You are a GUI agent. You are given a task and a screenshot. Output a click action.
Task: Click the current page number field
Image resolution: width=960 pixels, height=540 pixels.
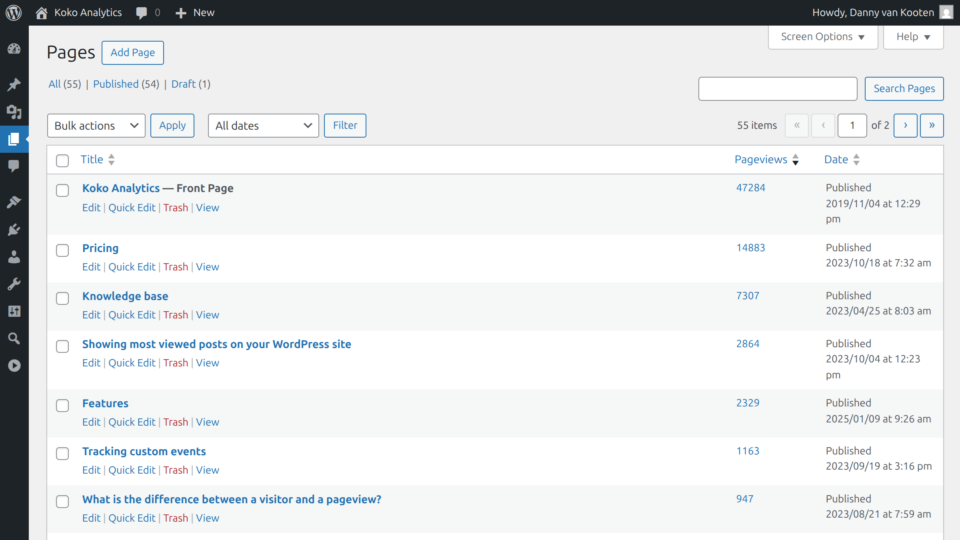pos(852,126)
